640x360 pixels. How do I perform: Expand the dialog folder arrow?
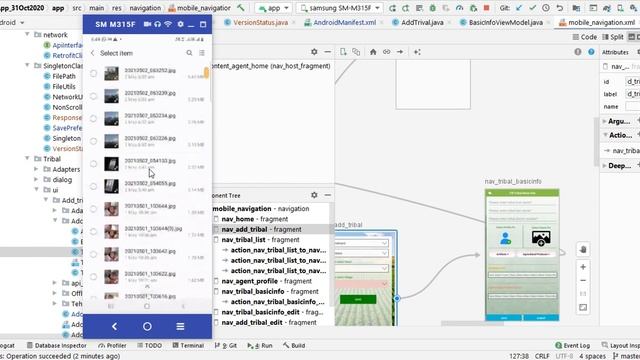36,180
